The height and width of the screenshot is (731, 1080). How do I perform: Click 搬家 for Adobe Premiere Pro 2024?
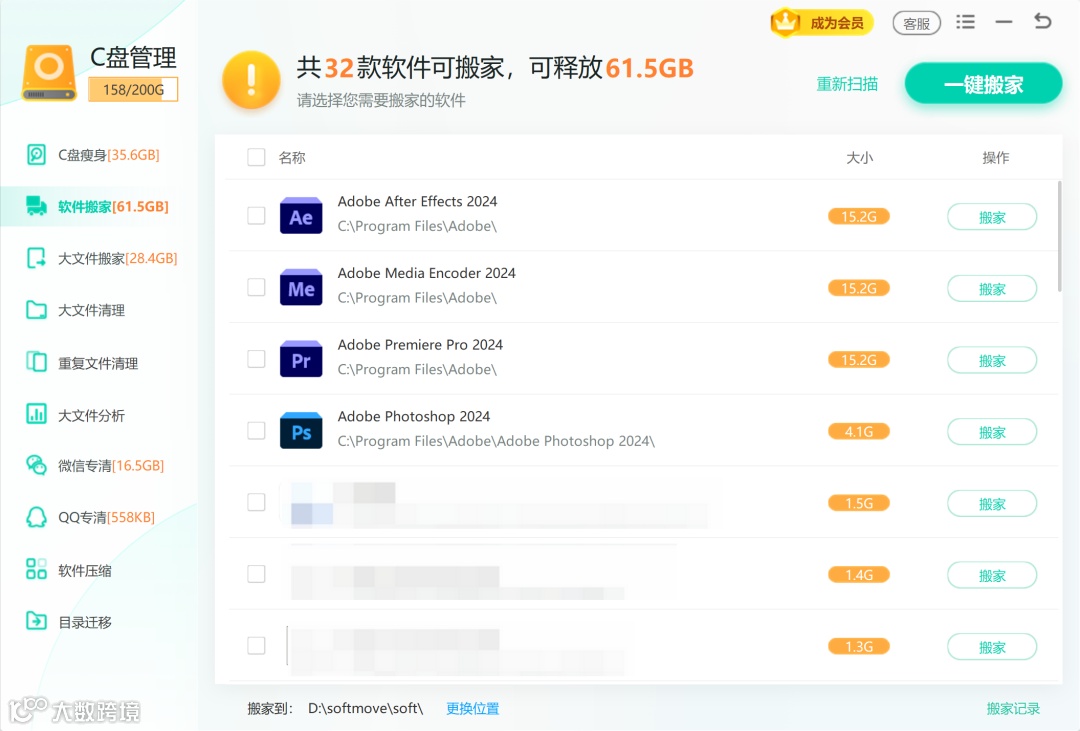[992, 360]
